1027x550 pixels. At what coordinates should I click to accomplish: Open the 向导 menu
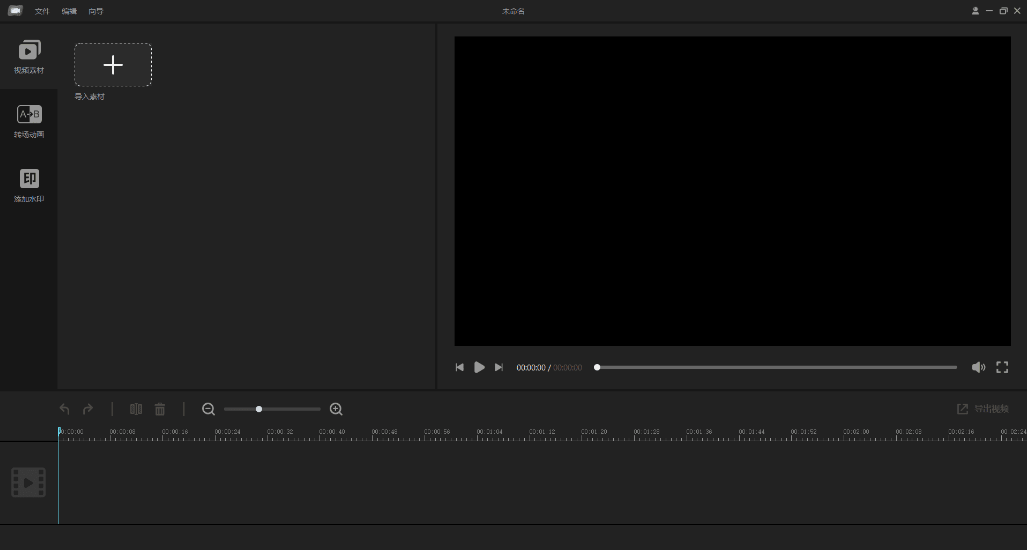point(96,11)
